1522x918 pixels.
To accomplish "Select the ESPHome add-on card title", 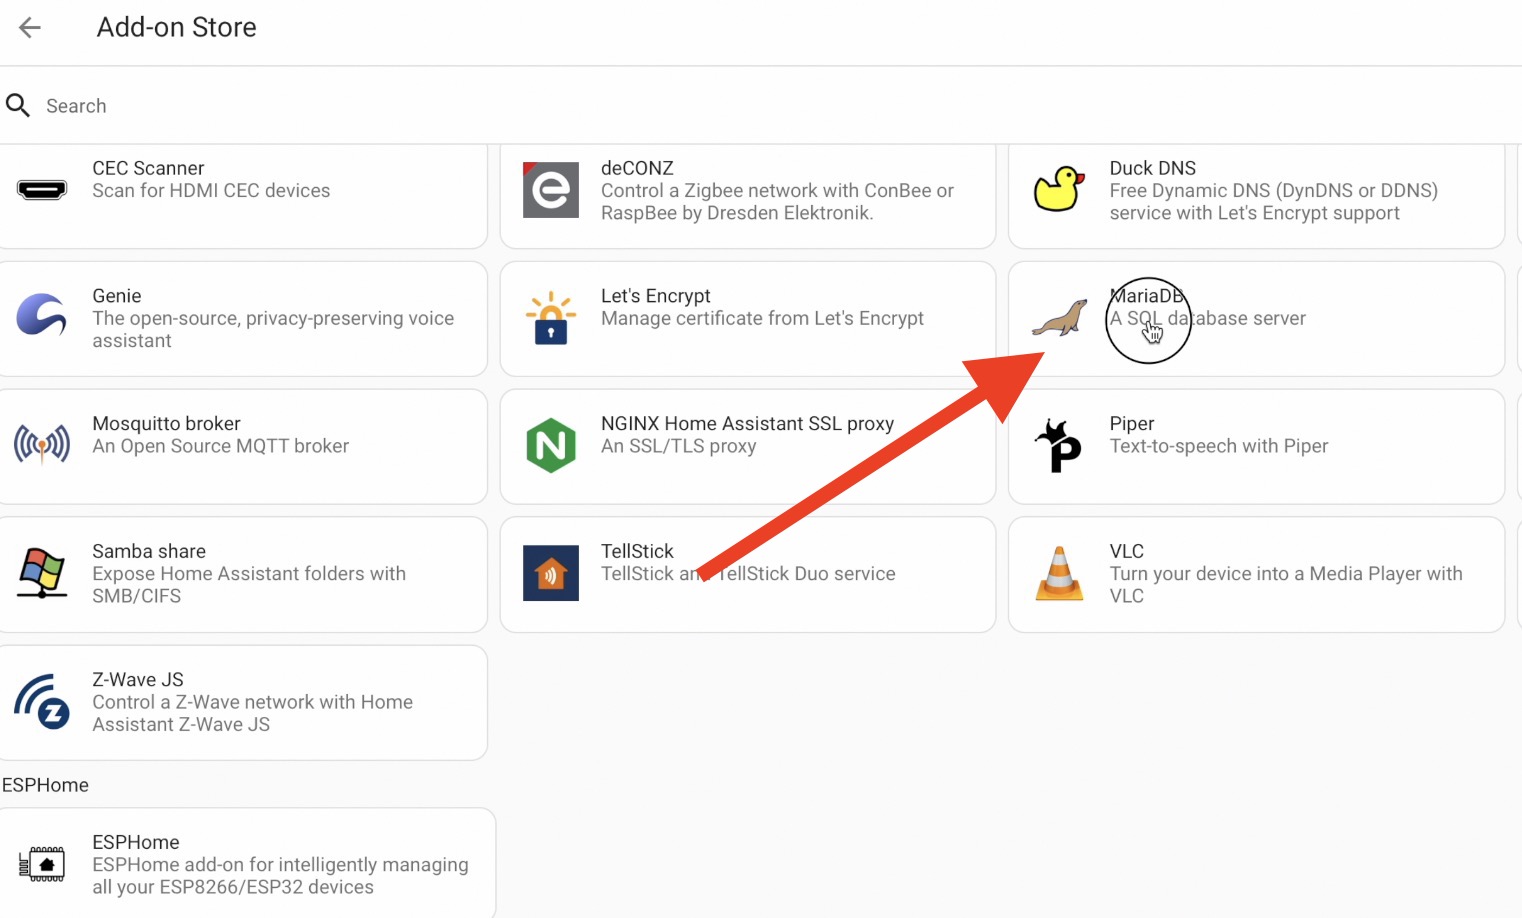I will [136, 842].
